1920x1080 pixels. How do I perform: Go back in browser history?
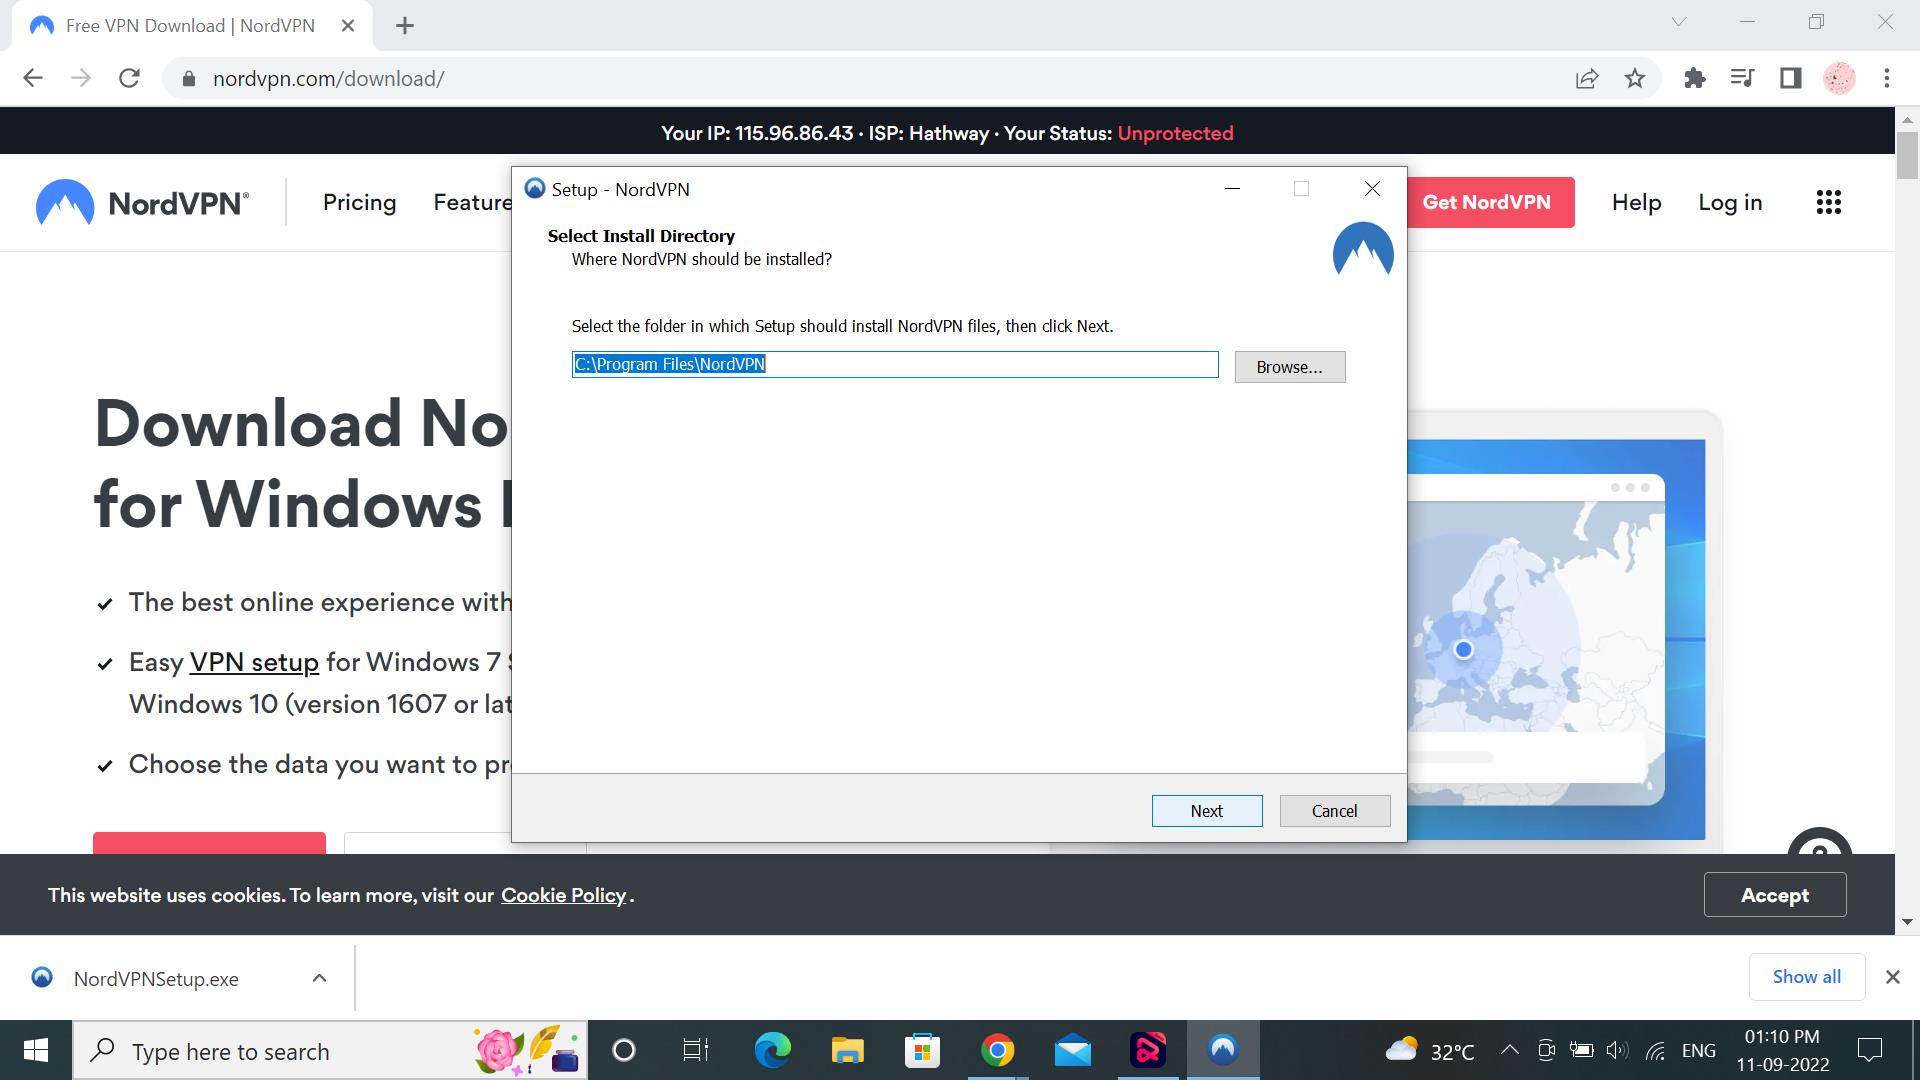coord(33,78)
